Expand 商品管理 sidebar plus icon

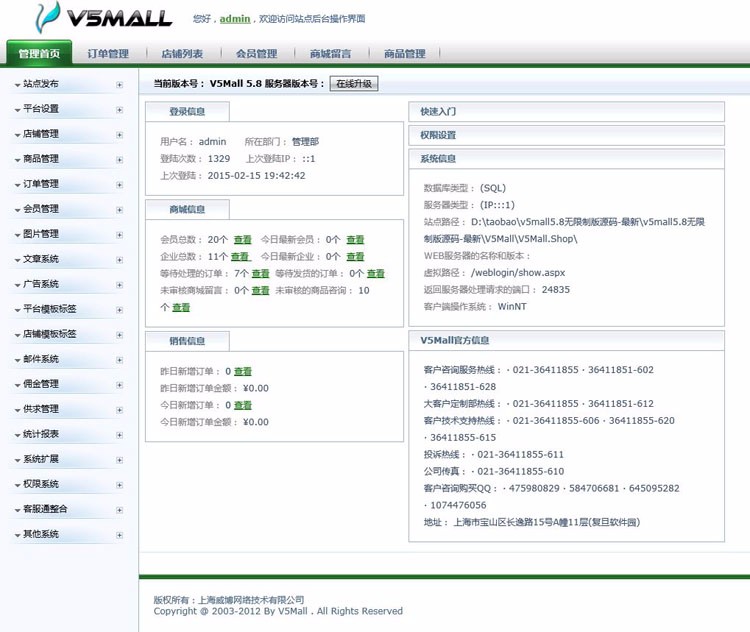pyautogui.click(x=120, y=160)
